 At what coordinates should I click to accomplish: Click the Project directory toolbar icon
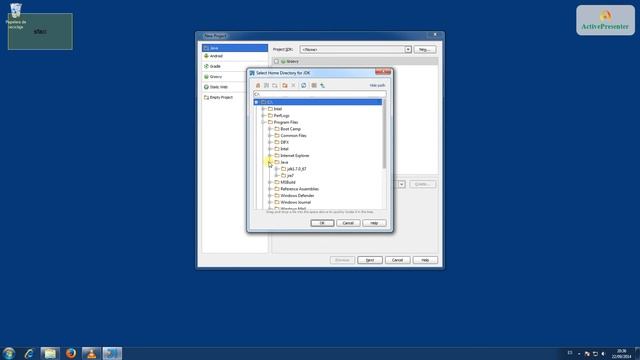tap(266, 85)
